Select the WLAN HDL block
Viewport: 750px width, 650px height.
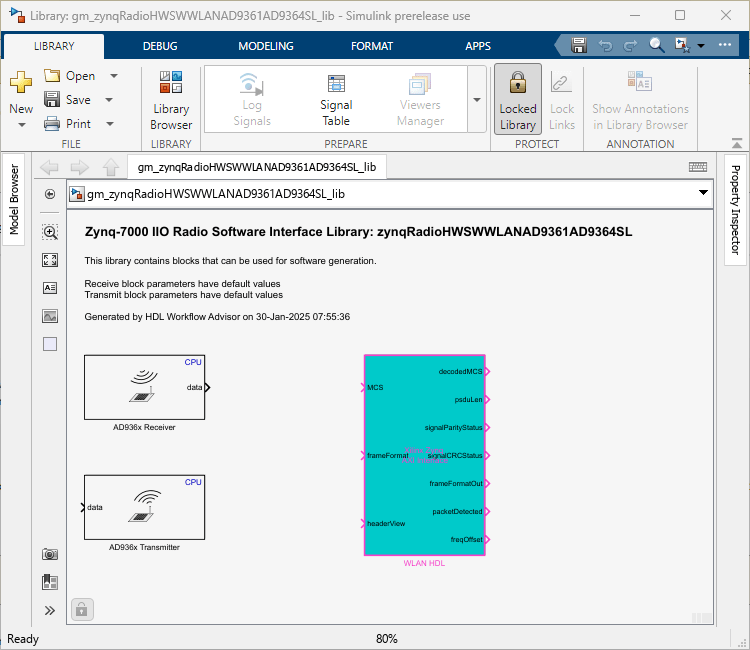pyautogui.click(x=425, y=455)
